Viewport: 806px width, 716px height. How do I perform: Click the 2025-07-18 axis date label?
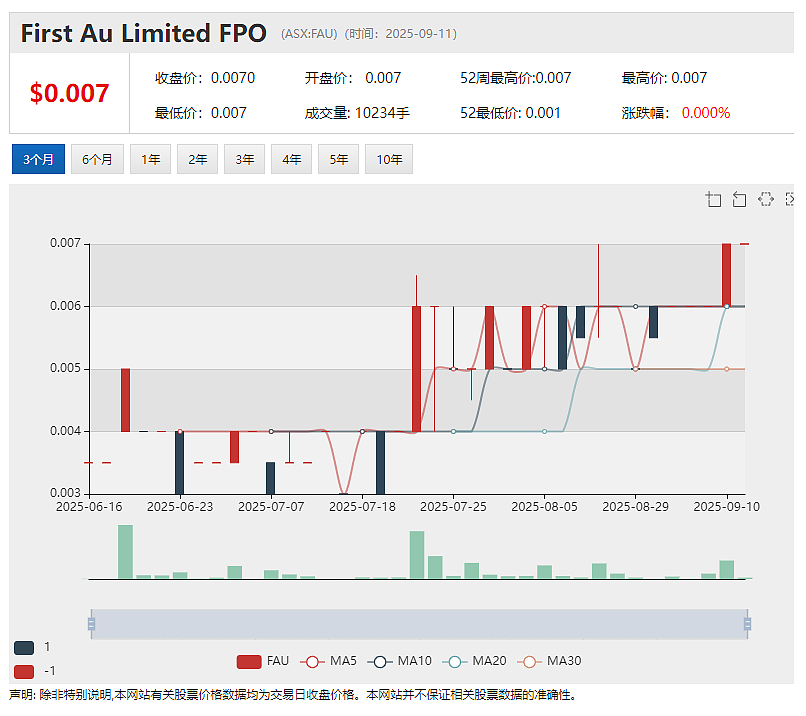click(x=362, y=507)
